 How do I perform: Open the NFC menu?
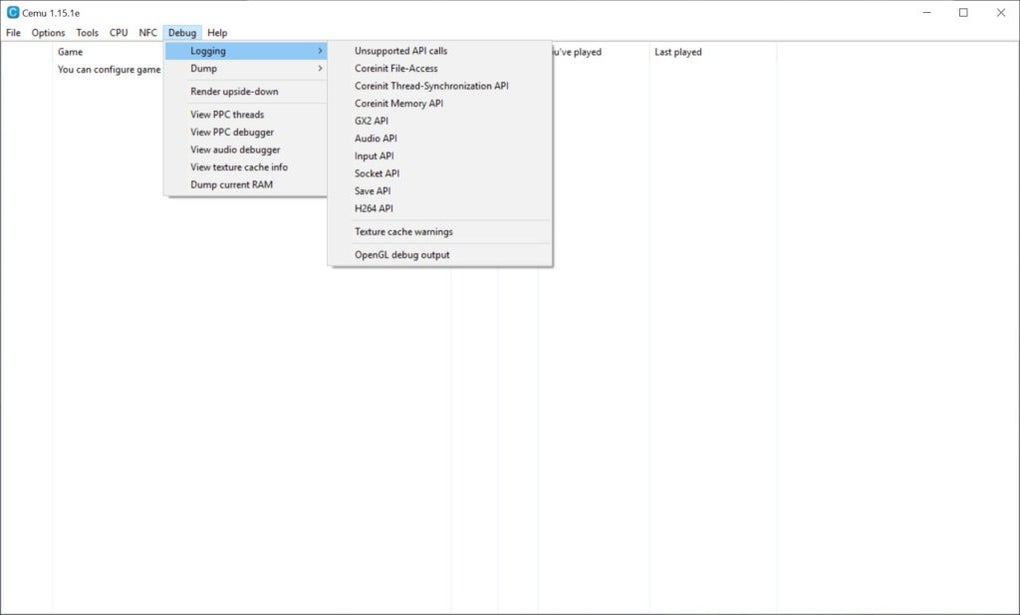[x=148, y=33]
